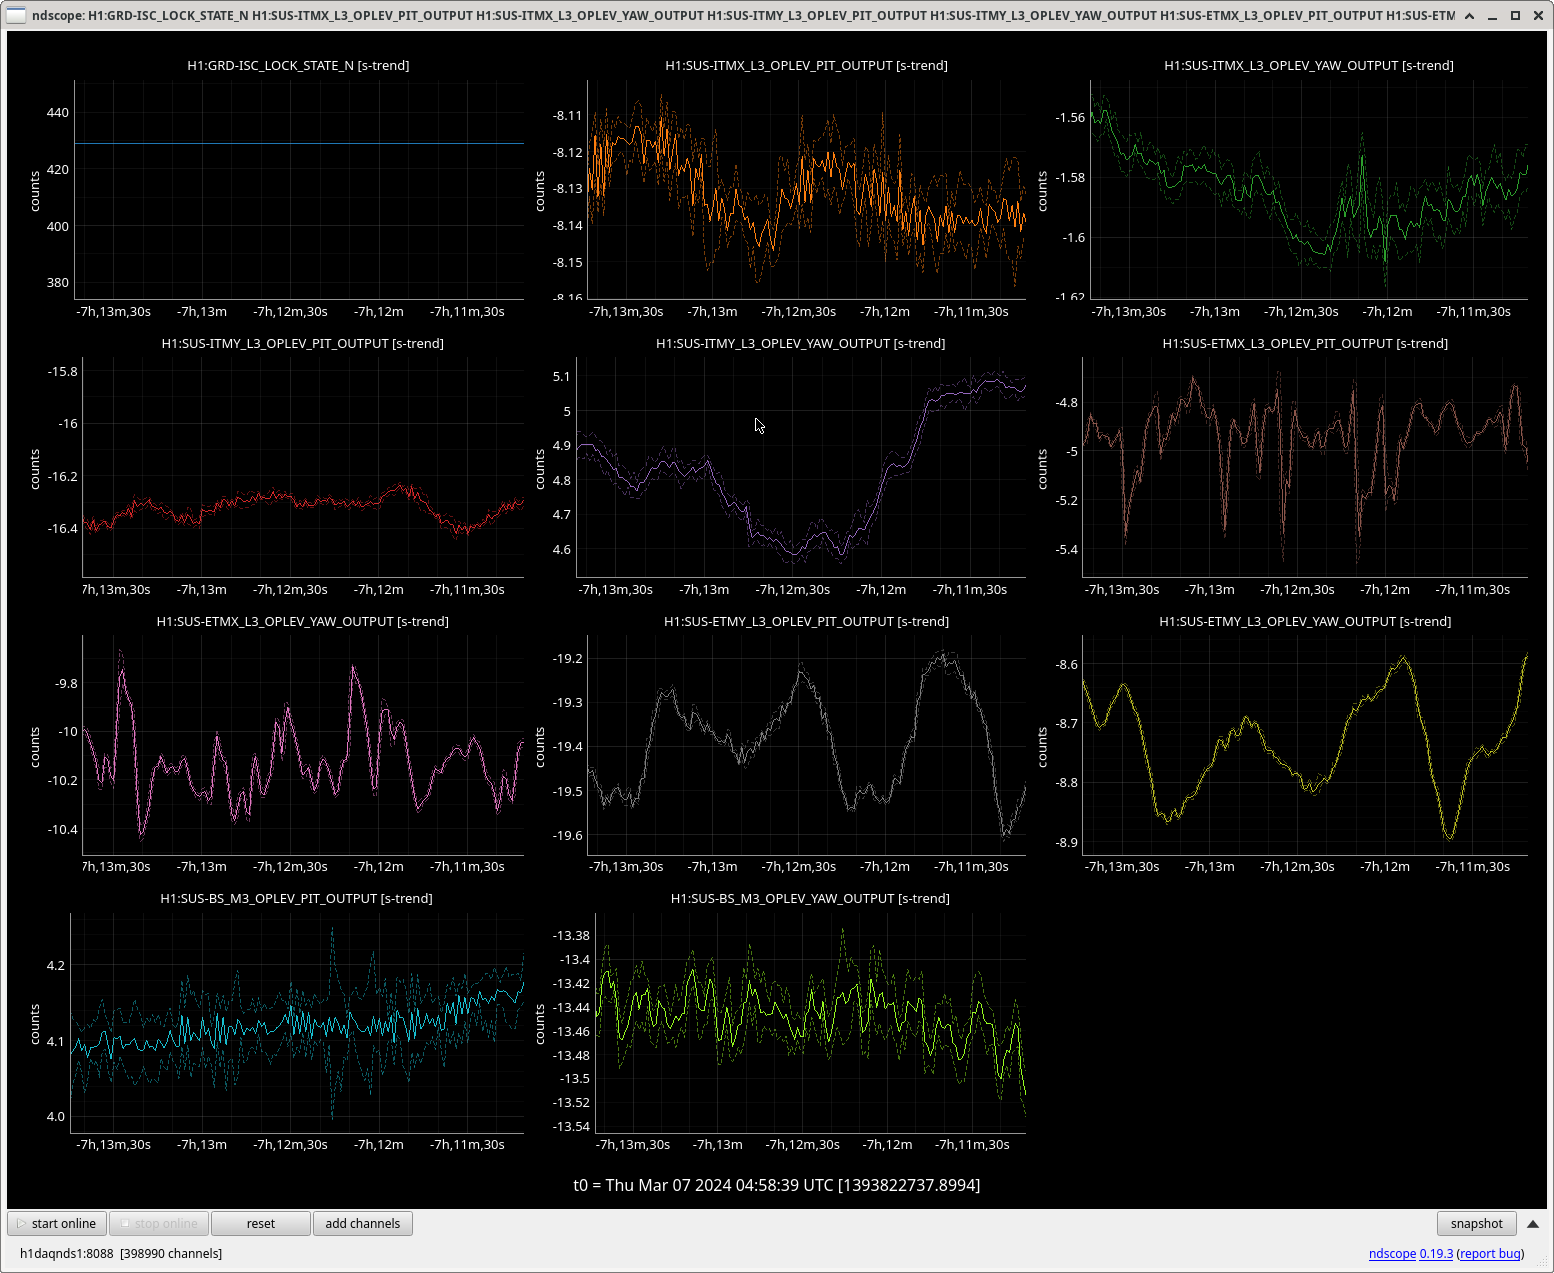This screenshot has height=1273, width=1554.
Task: Click the start online button
Action: [x=57, y=1223]
